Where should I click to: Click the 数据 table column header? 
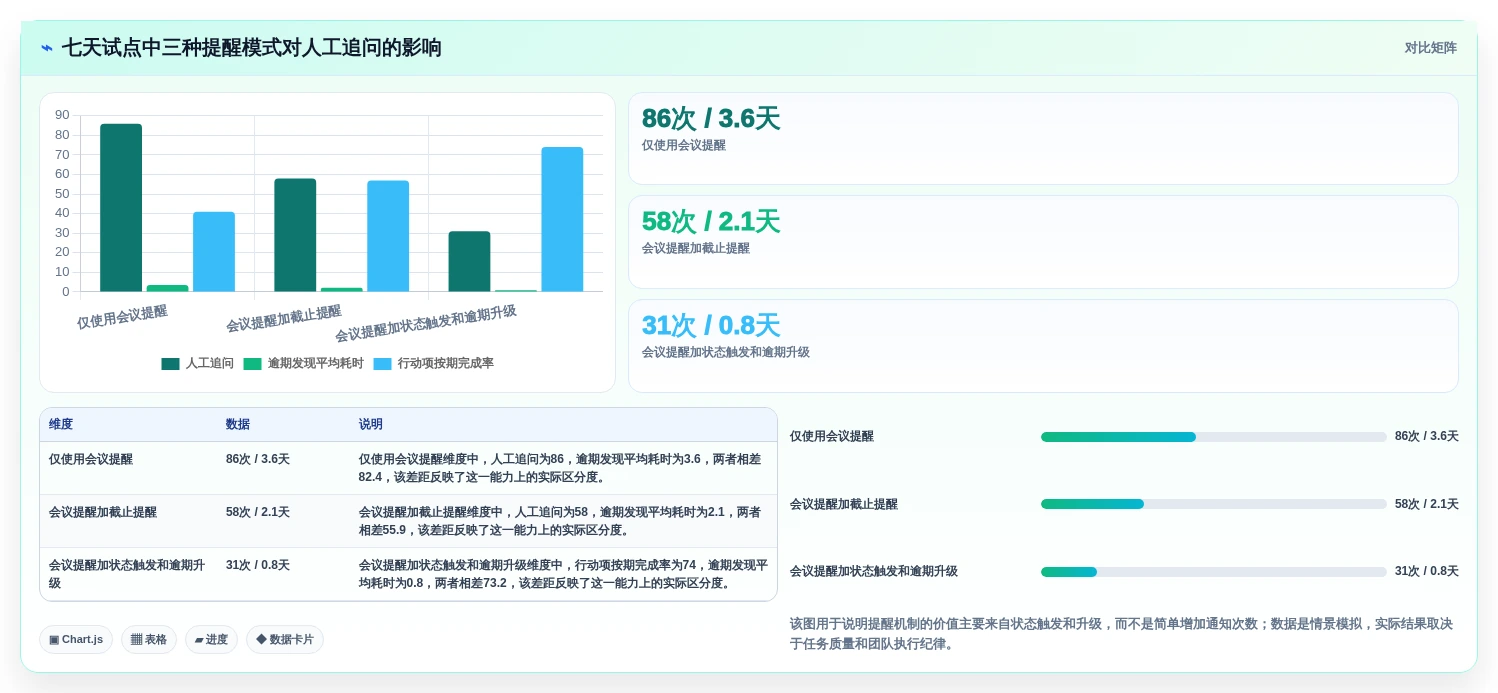point(238,425)
